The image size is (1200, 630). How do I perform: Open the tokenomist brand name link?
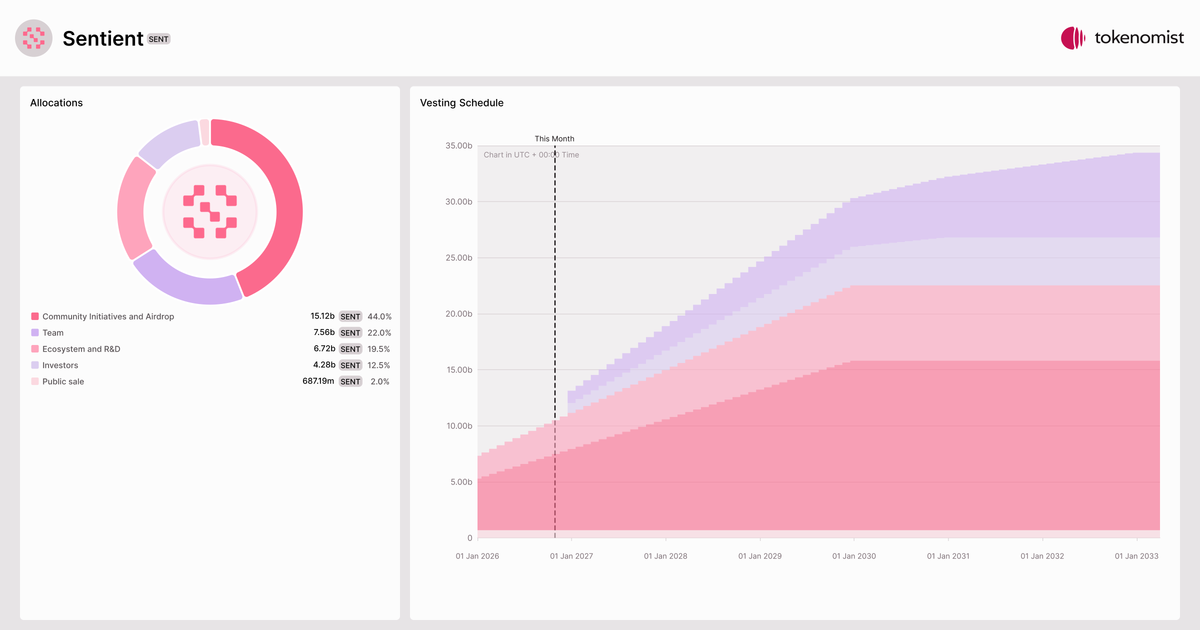(1139, 38)
